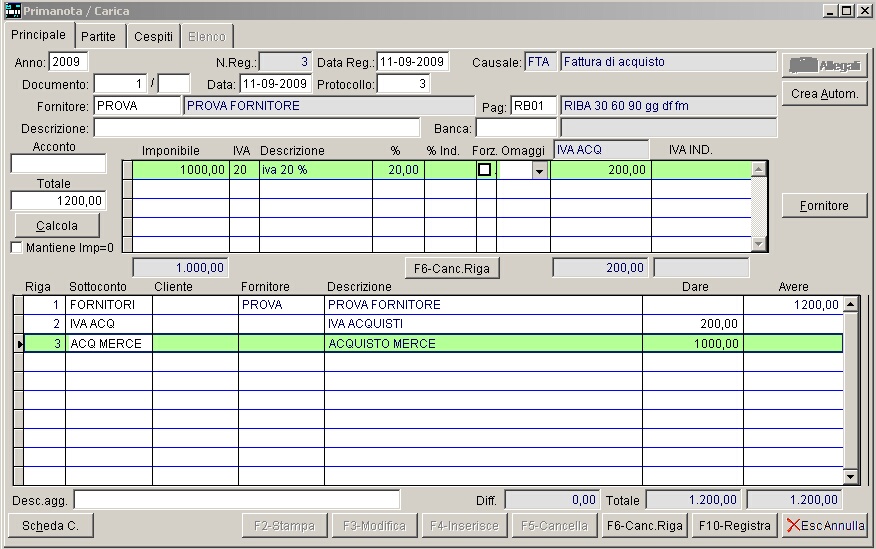The height and width of the screenshot is (549, 876).
Task: Focus the Protocollo field
Action: point(403,84)
